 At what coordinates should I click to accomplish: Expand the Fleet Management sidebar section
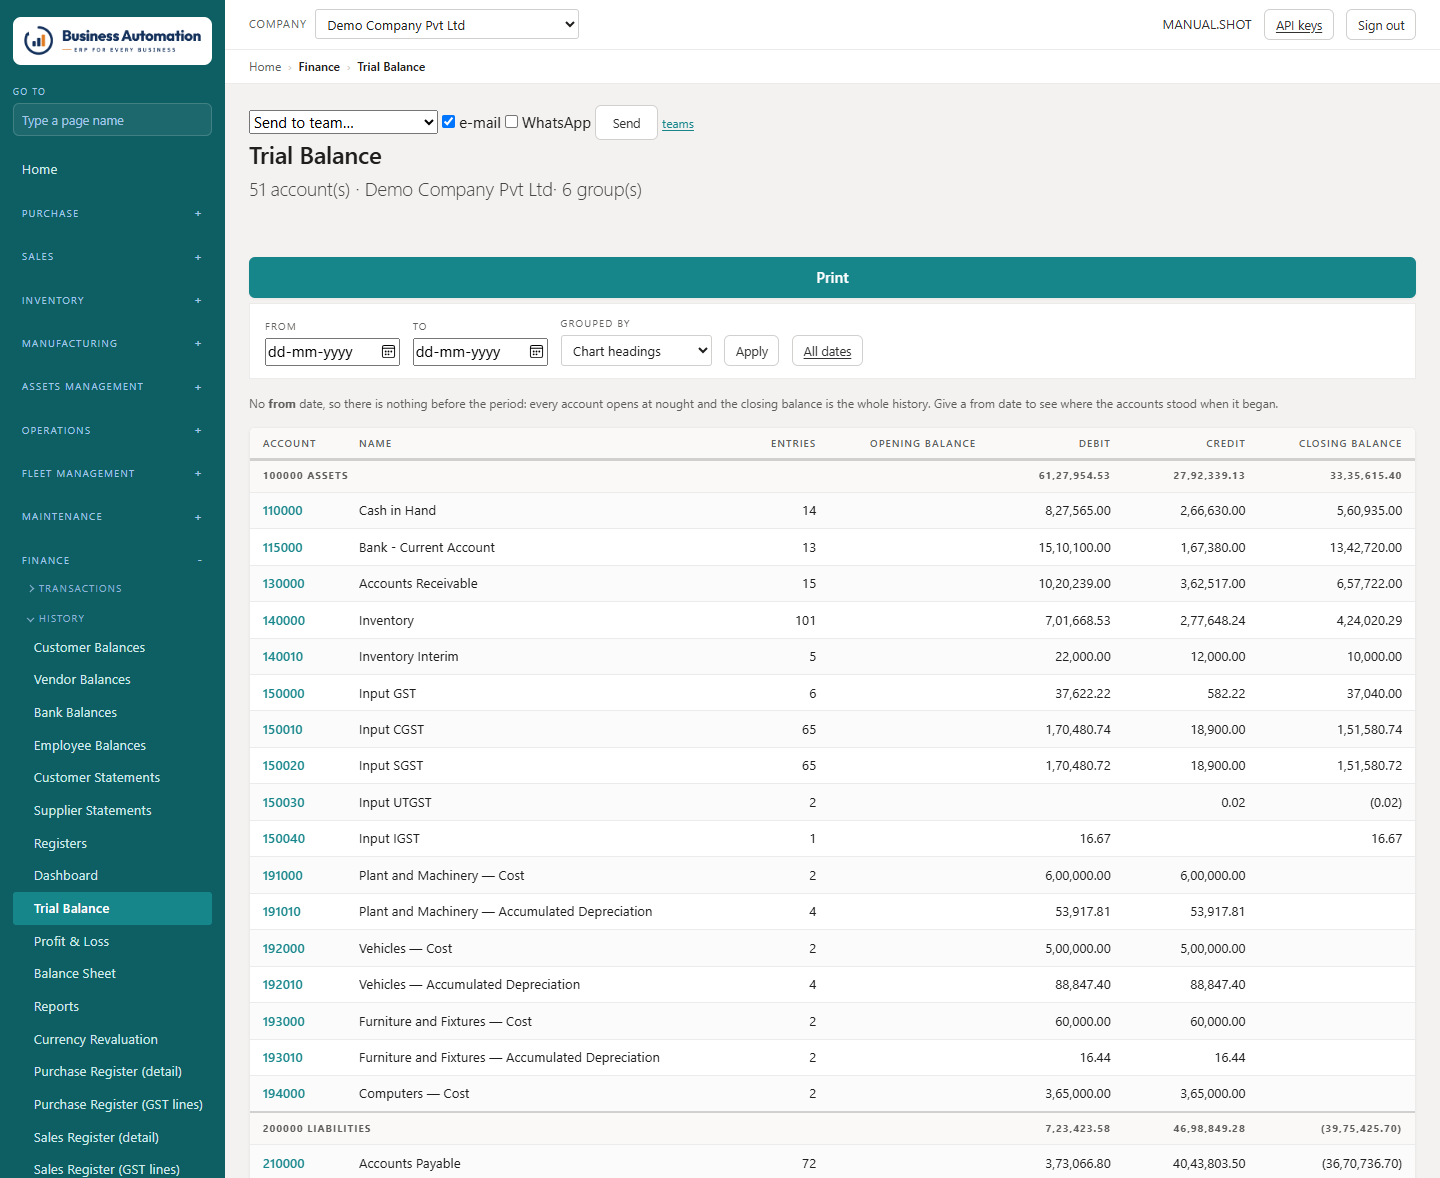click(x=112, y=474)
